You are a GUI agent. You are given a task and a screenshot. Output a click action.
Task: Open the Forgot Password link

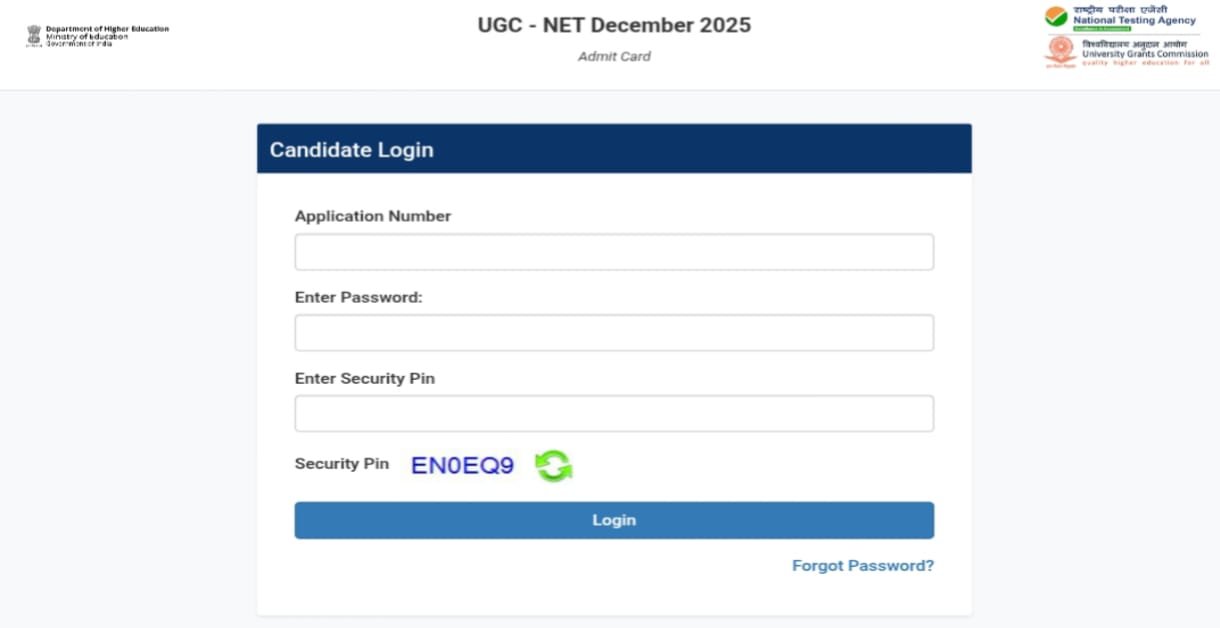[x=862, y=566]
